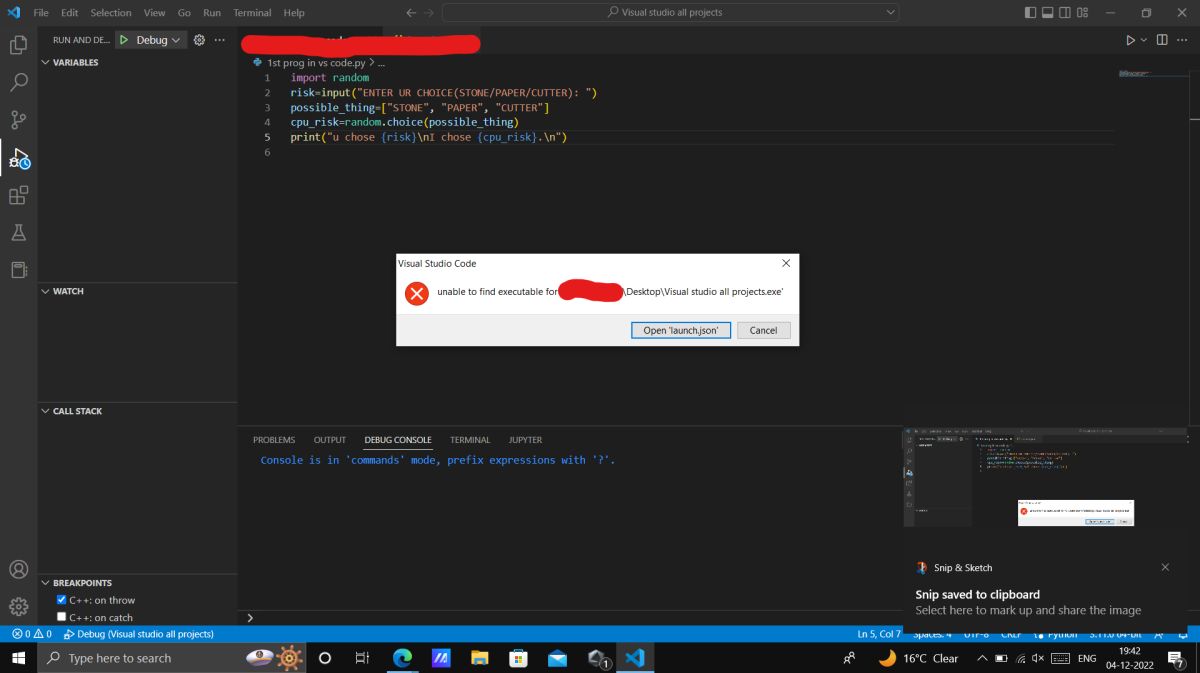
Task: Open File Explorer from the taskbar
Action: tap(479, 658)
